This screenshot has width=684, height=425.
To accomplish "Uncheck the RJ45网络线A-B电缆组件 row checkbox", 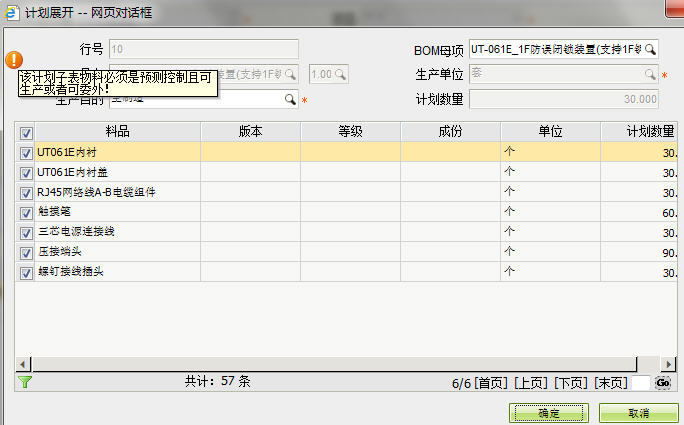I will pyautogui.click(x=26, y=193).
